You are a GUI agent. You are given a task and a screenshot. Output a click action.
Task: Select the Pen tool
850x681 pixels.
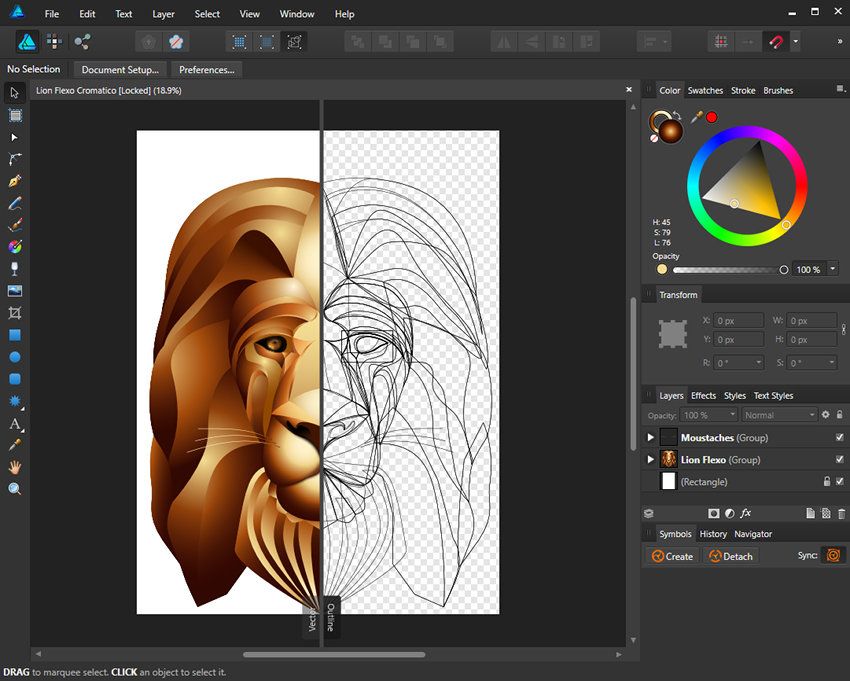(15, 181)
